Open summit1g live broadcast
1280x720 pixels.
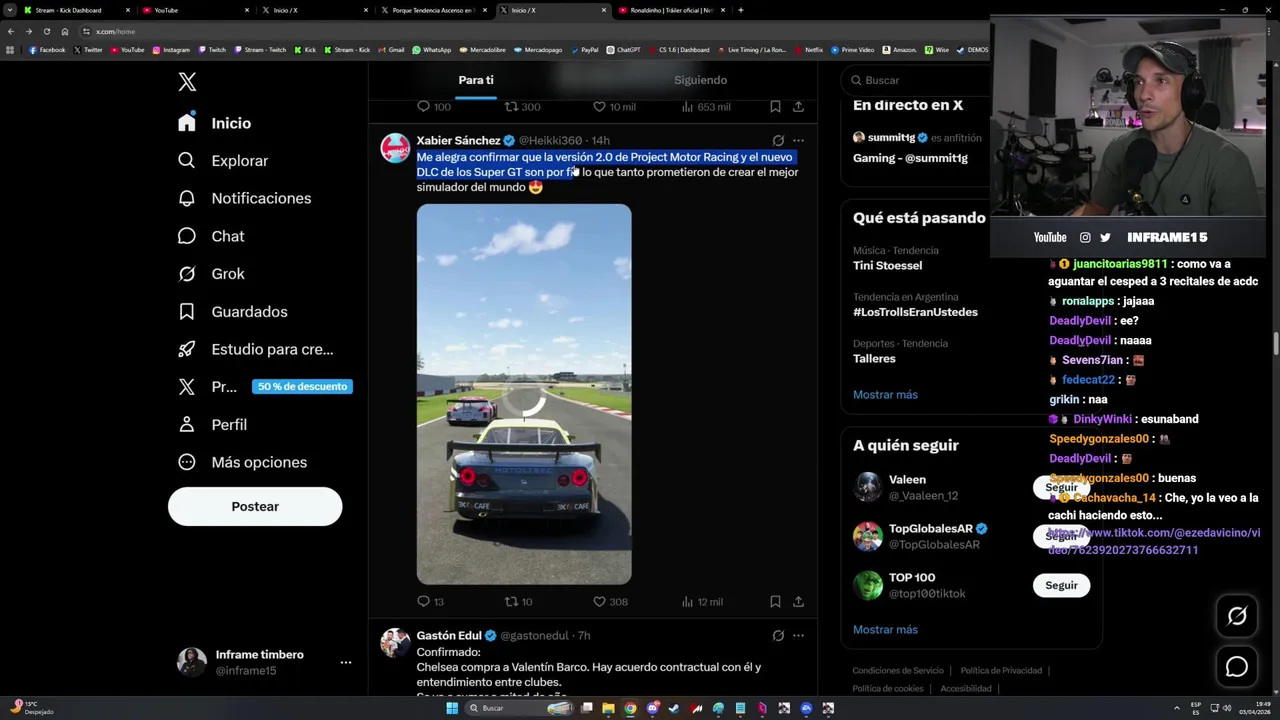(x=915, y=147)
